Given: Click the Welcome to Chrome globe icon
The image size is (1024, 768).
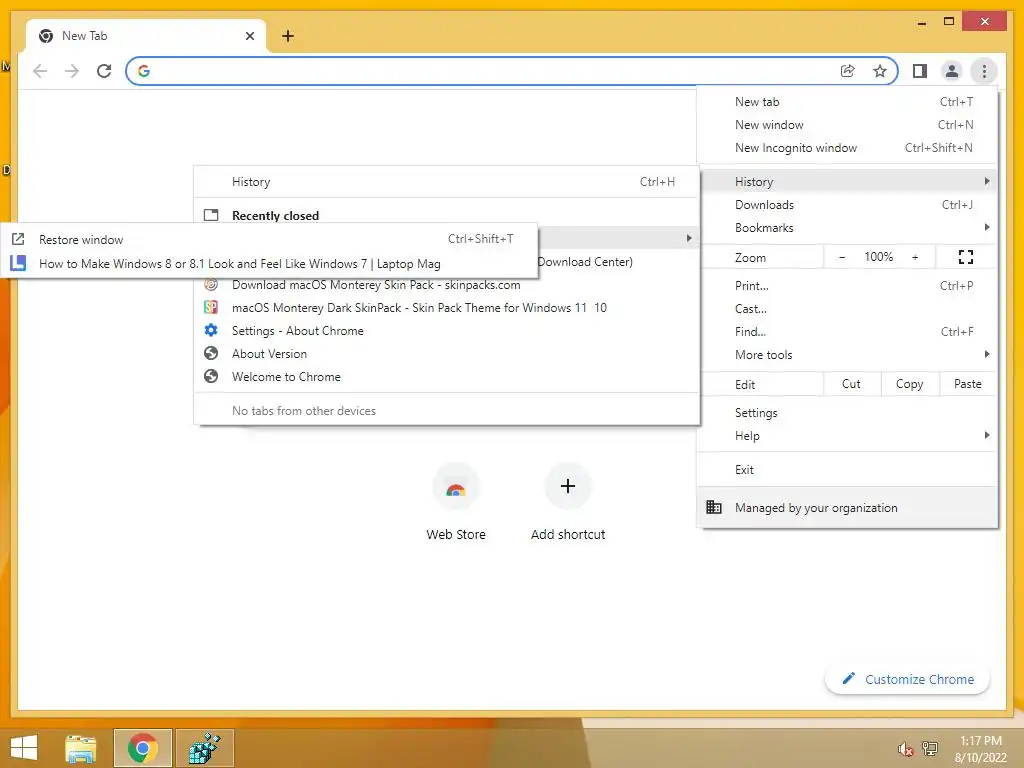Looking at the screenshot, I should click(x=210, y=376).
